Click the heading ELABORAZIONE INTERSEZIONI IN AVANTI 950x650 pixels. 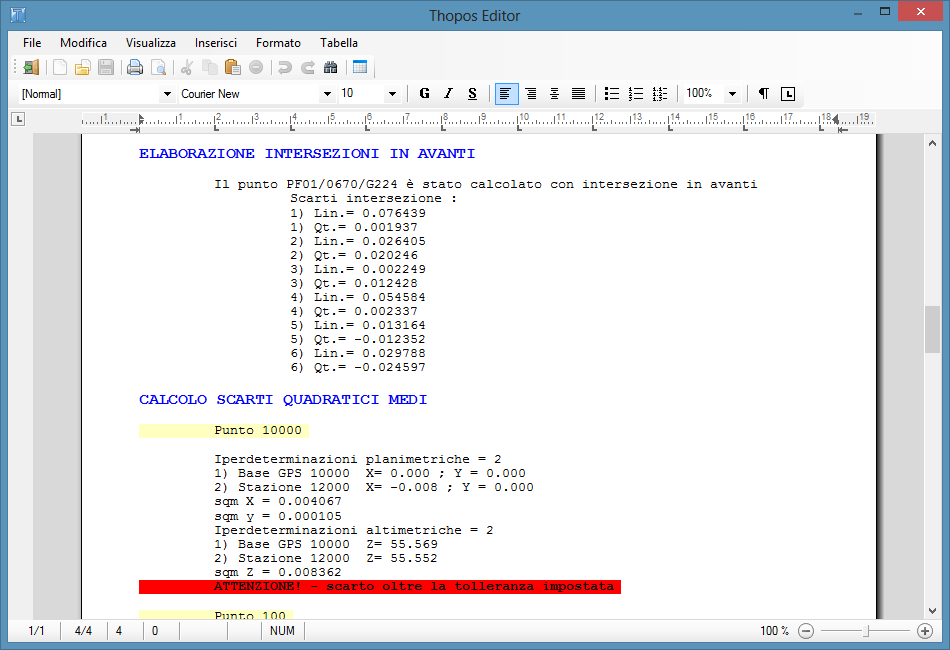(307, 154)
